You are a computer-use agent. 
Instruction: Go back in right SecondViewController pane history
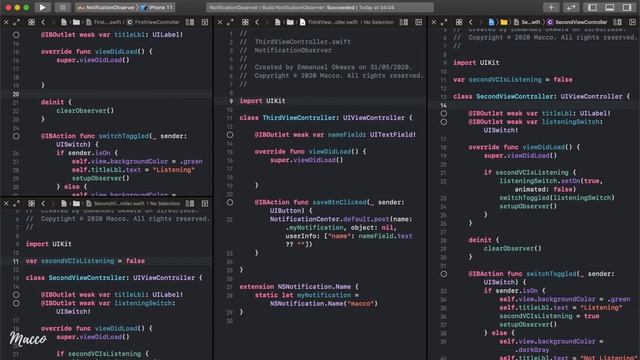coord(471,22)
